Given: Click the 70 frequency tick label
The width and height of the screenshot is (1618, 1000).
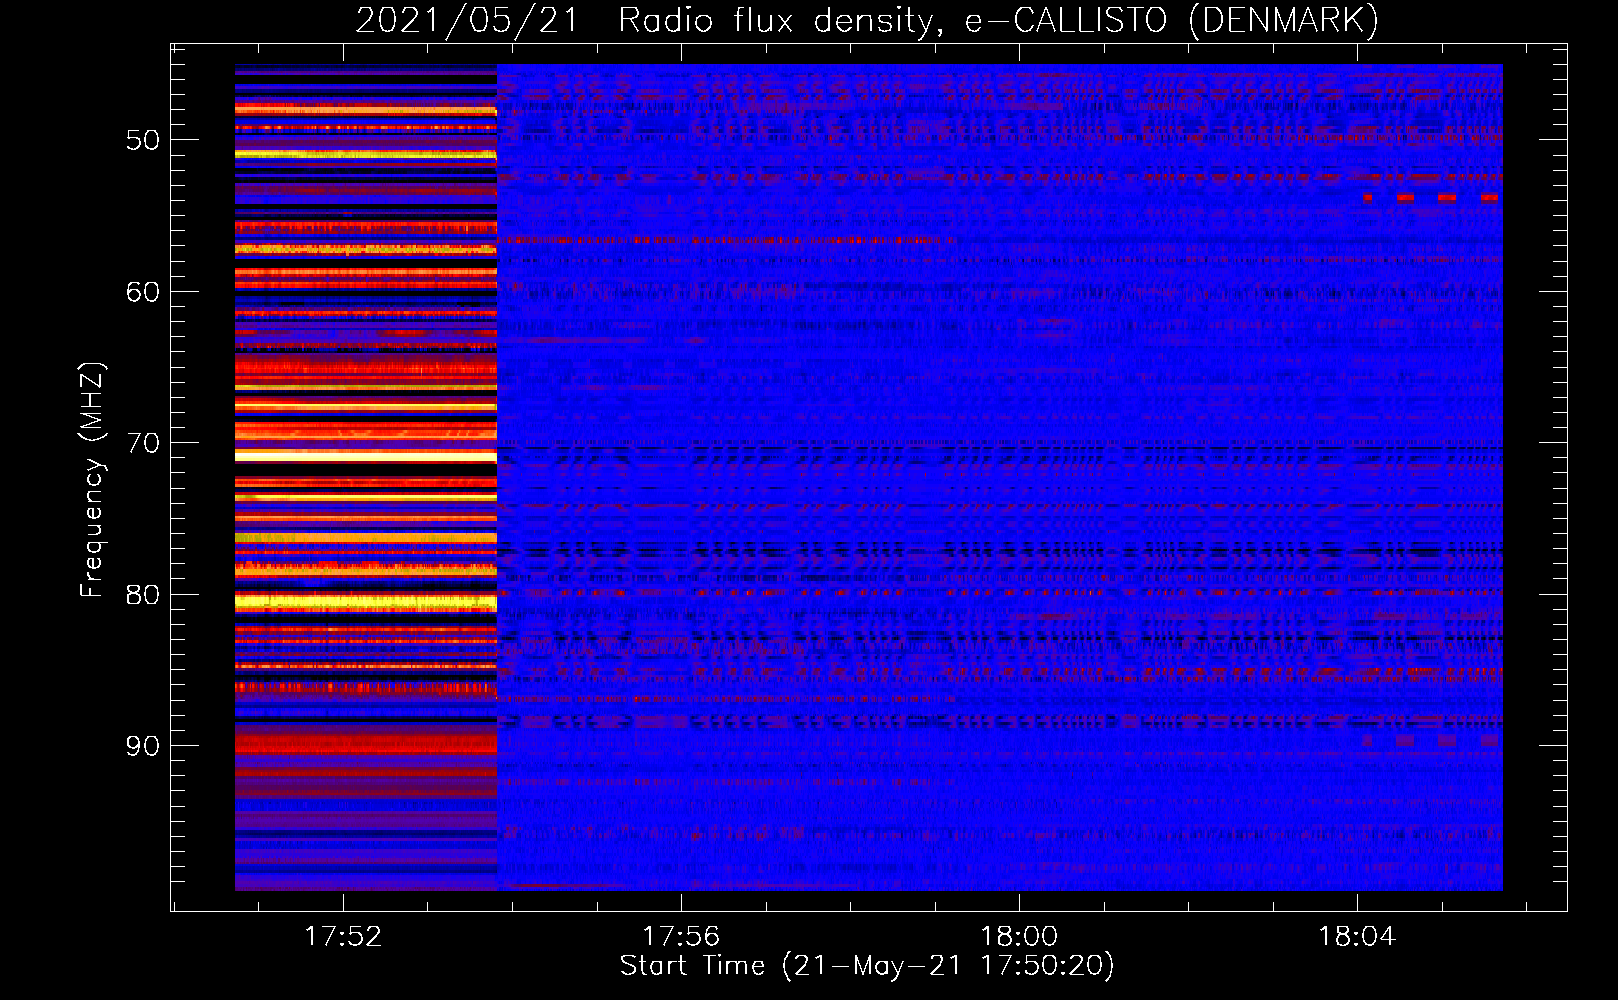Looking at the screenshot, I should tap(143, 443).
